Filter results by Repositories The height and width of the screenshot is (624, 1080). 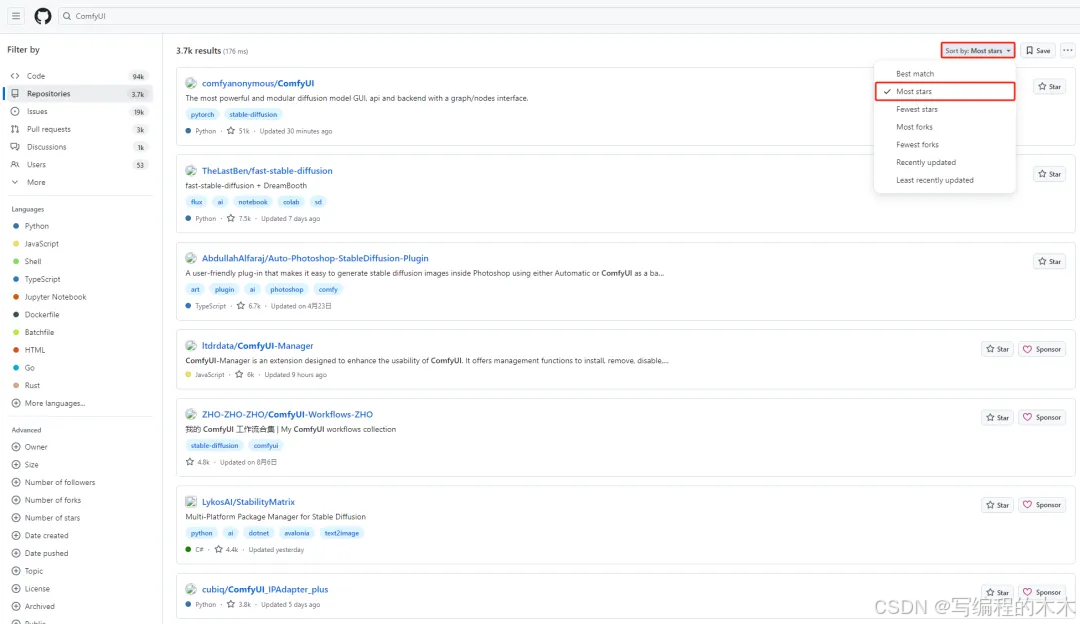[x=78, y=94]
